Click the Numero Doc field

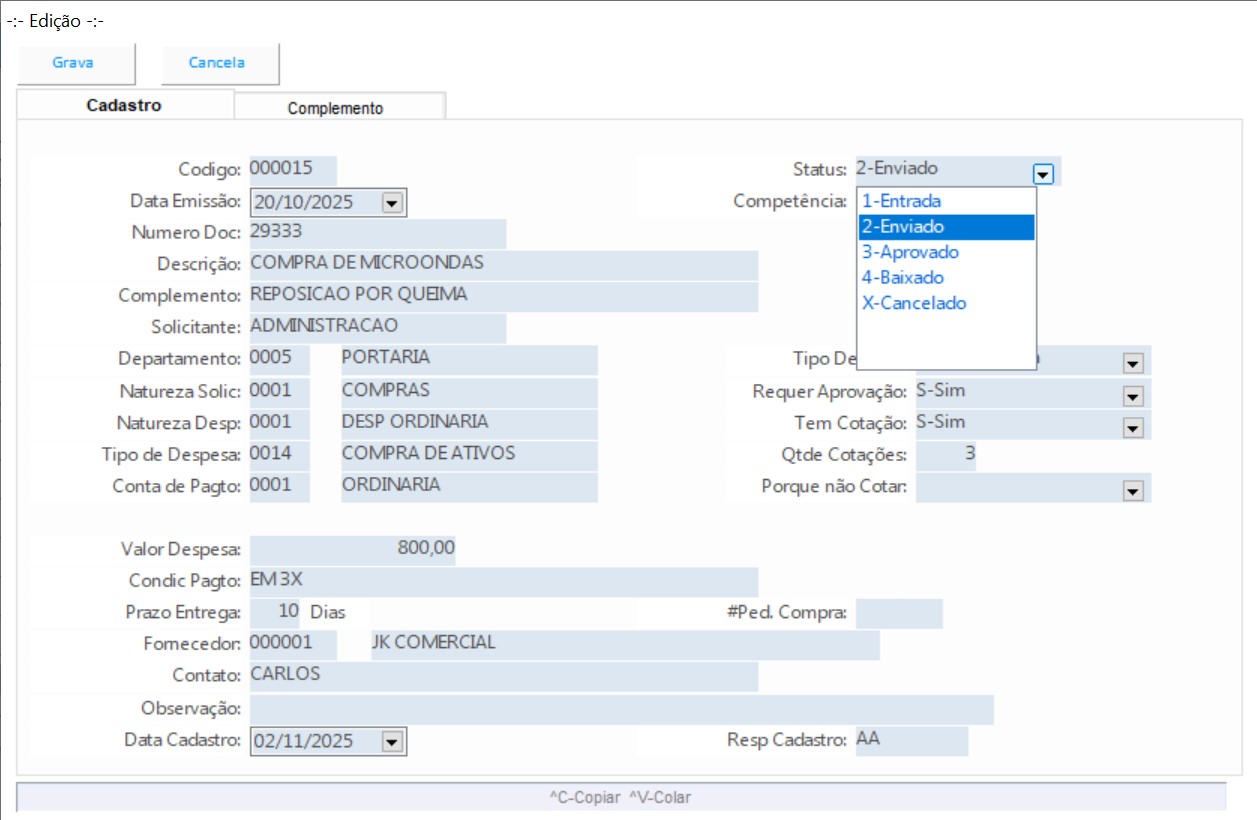click(376, 232)
